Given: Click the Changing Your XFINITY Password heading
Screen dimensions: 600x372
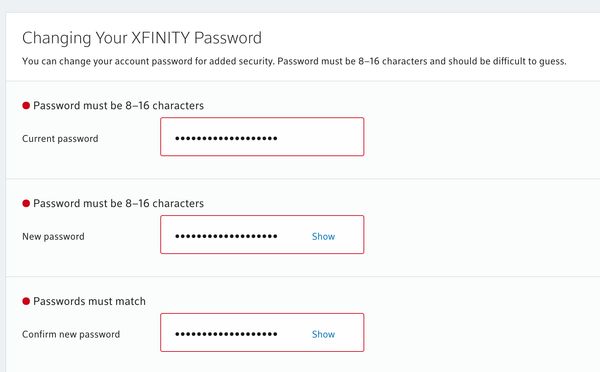Looking at the screenshot, I should click(142, 38).
